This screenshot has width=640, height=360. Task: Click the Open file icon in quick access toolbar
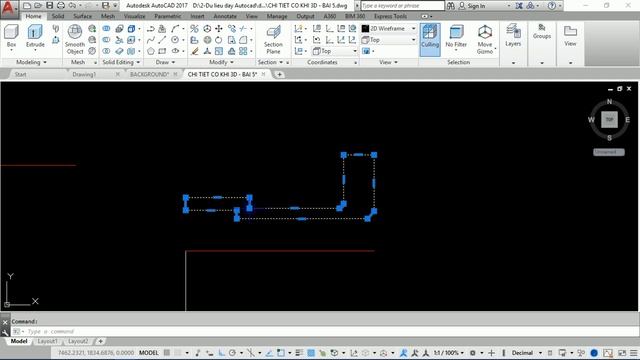38,5
